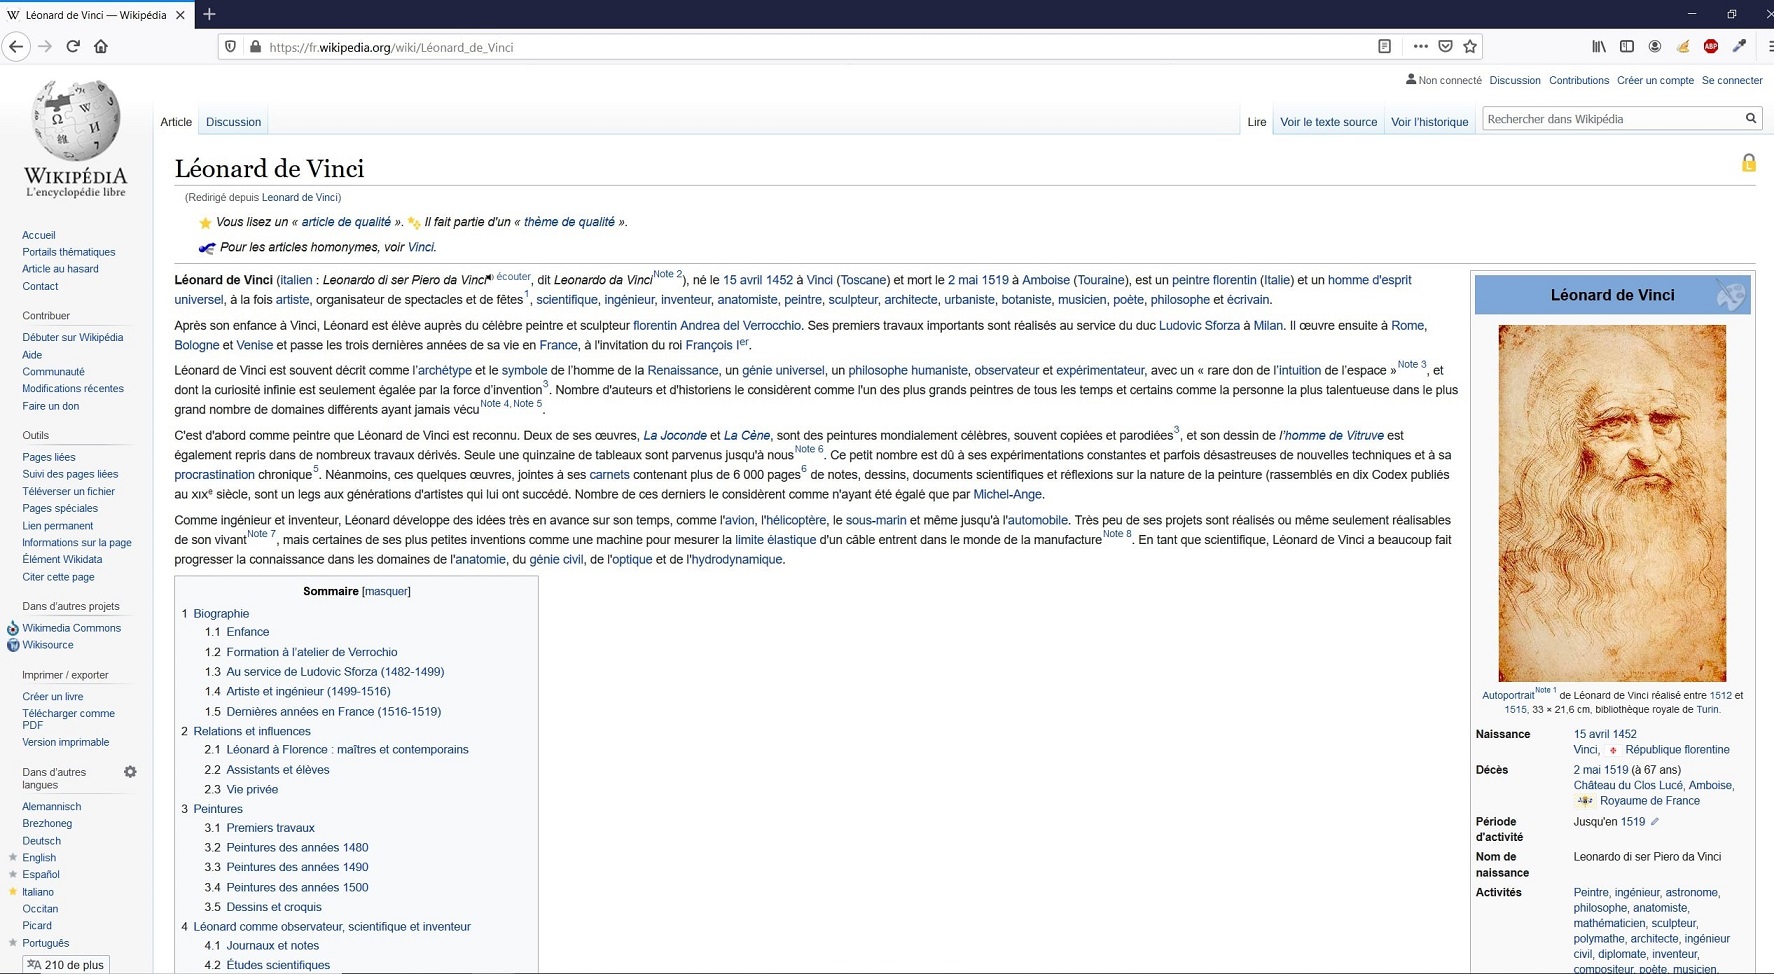
Task: Go to Accueil in the sidebar
Action: point(39,235)
